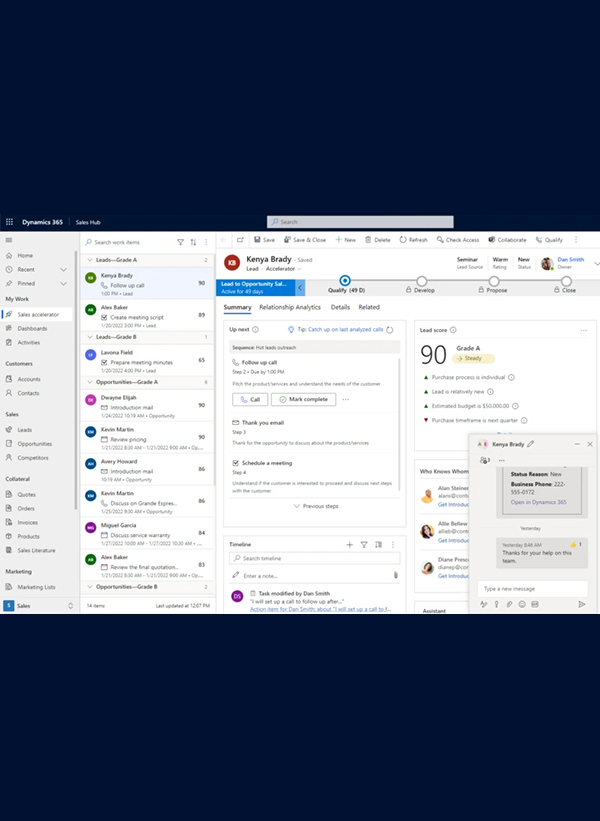This screenshot has width=600, height=821.
Task: Collapse the Opportunities—Grade A group
Action: coord(90,382)
